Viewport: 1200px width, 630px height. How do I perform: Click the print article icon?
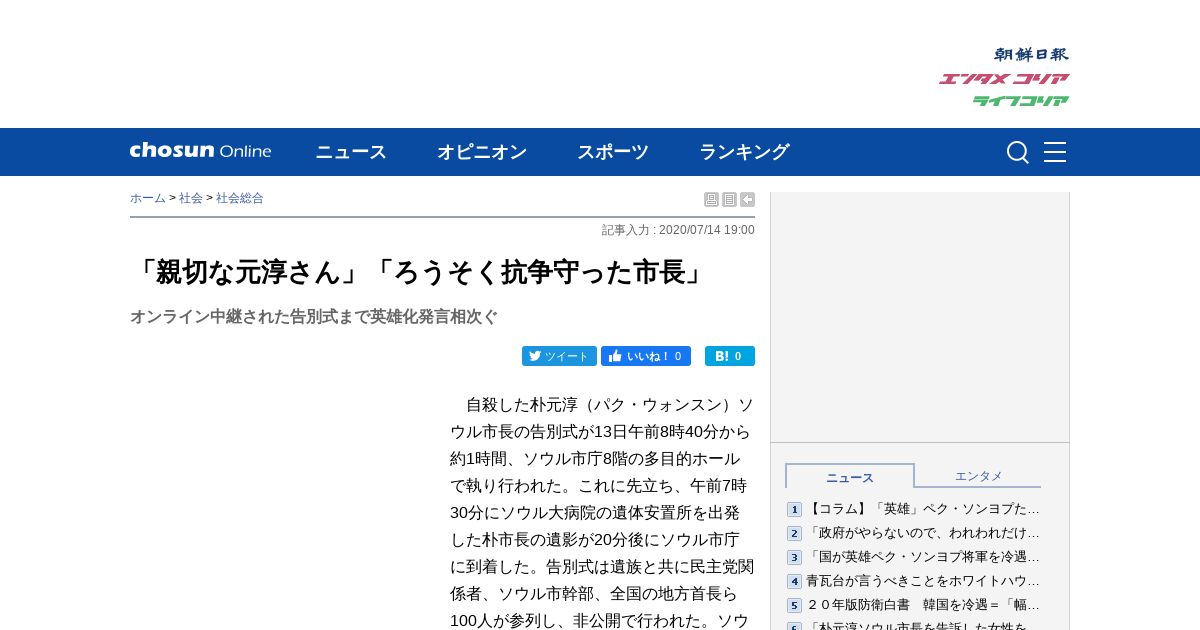pos(711,199)
